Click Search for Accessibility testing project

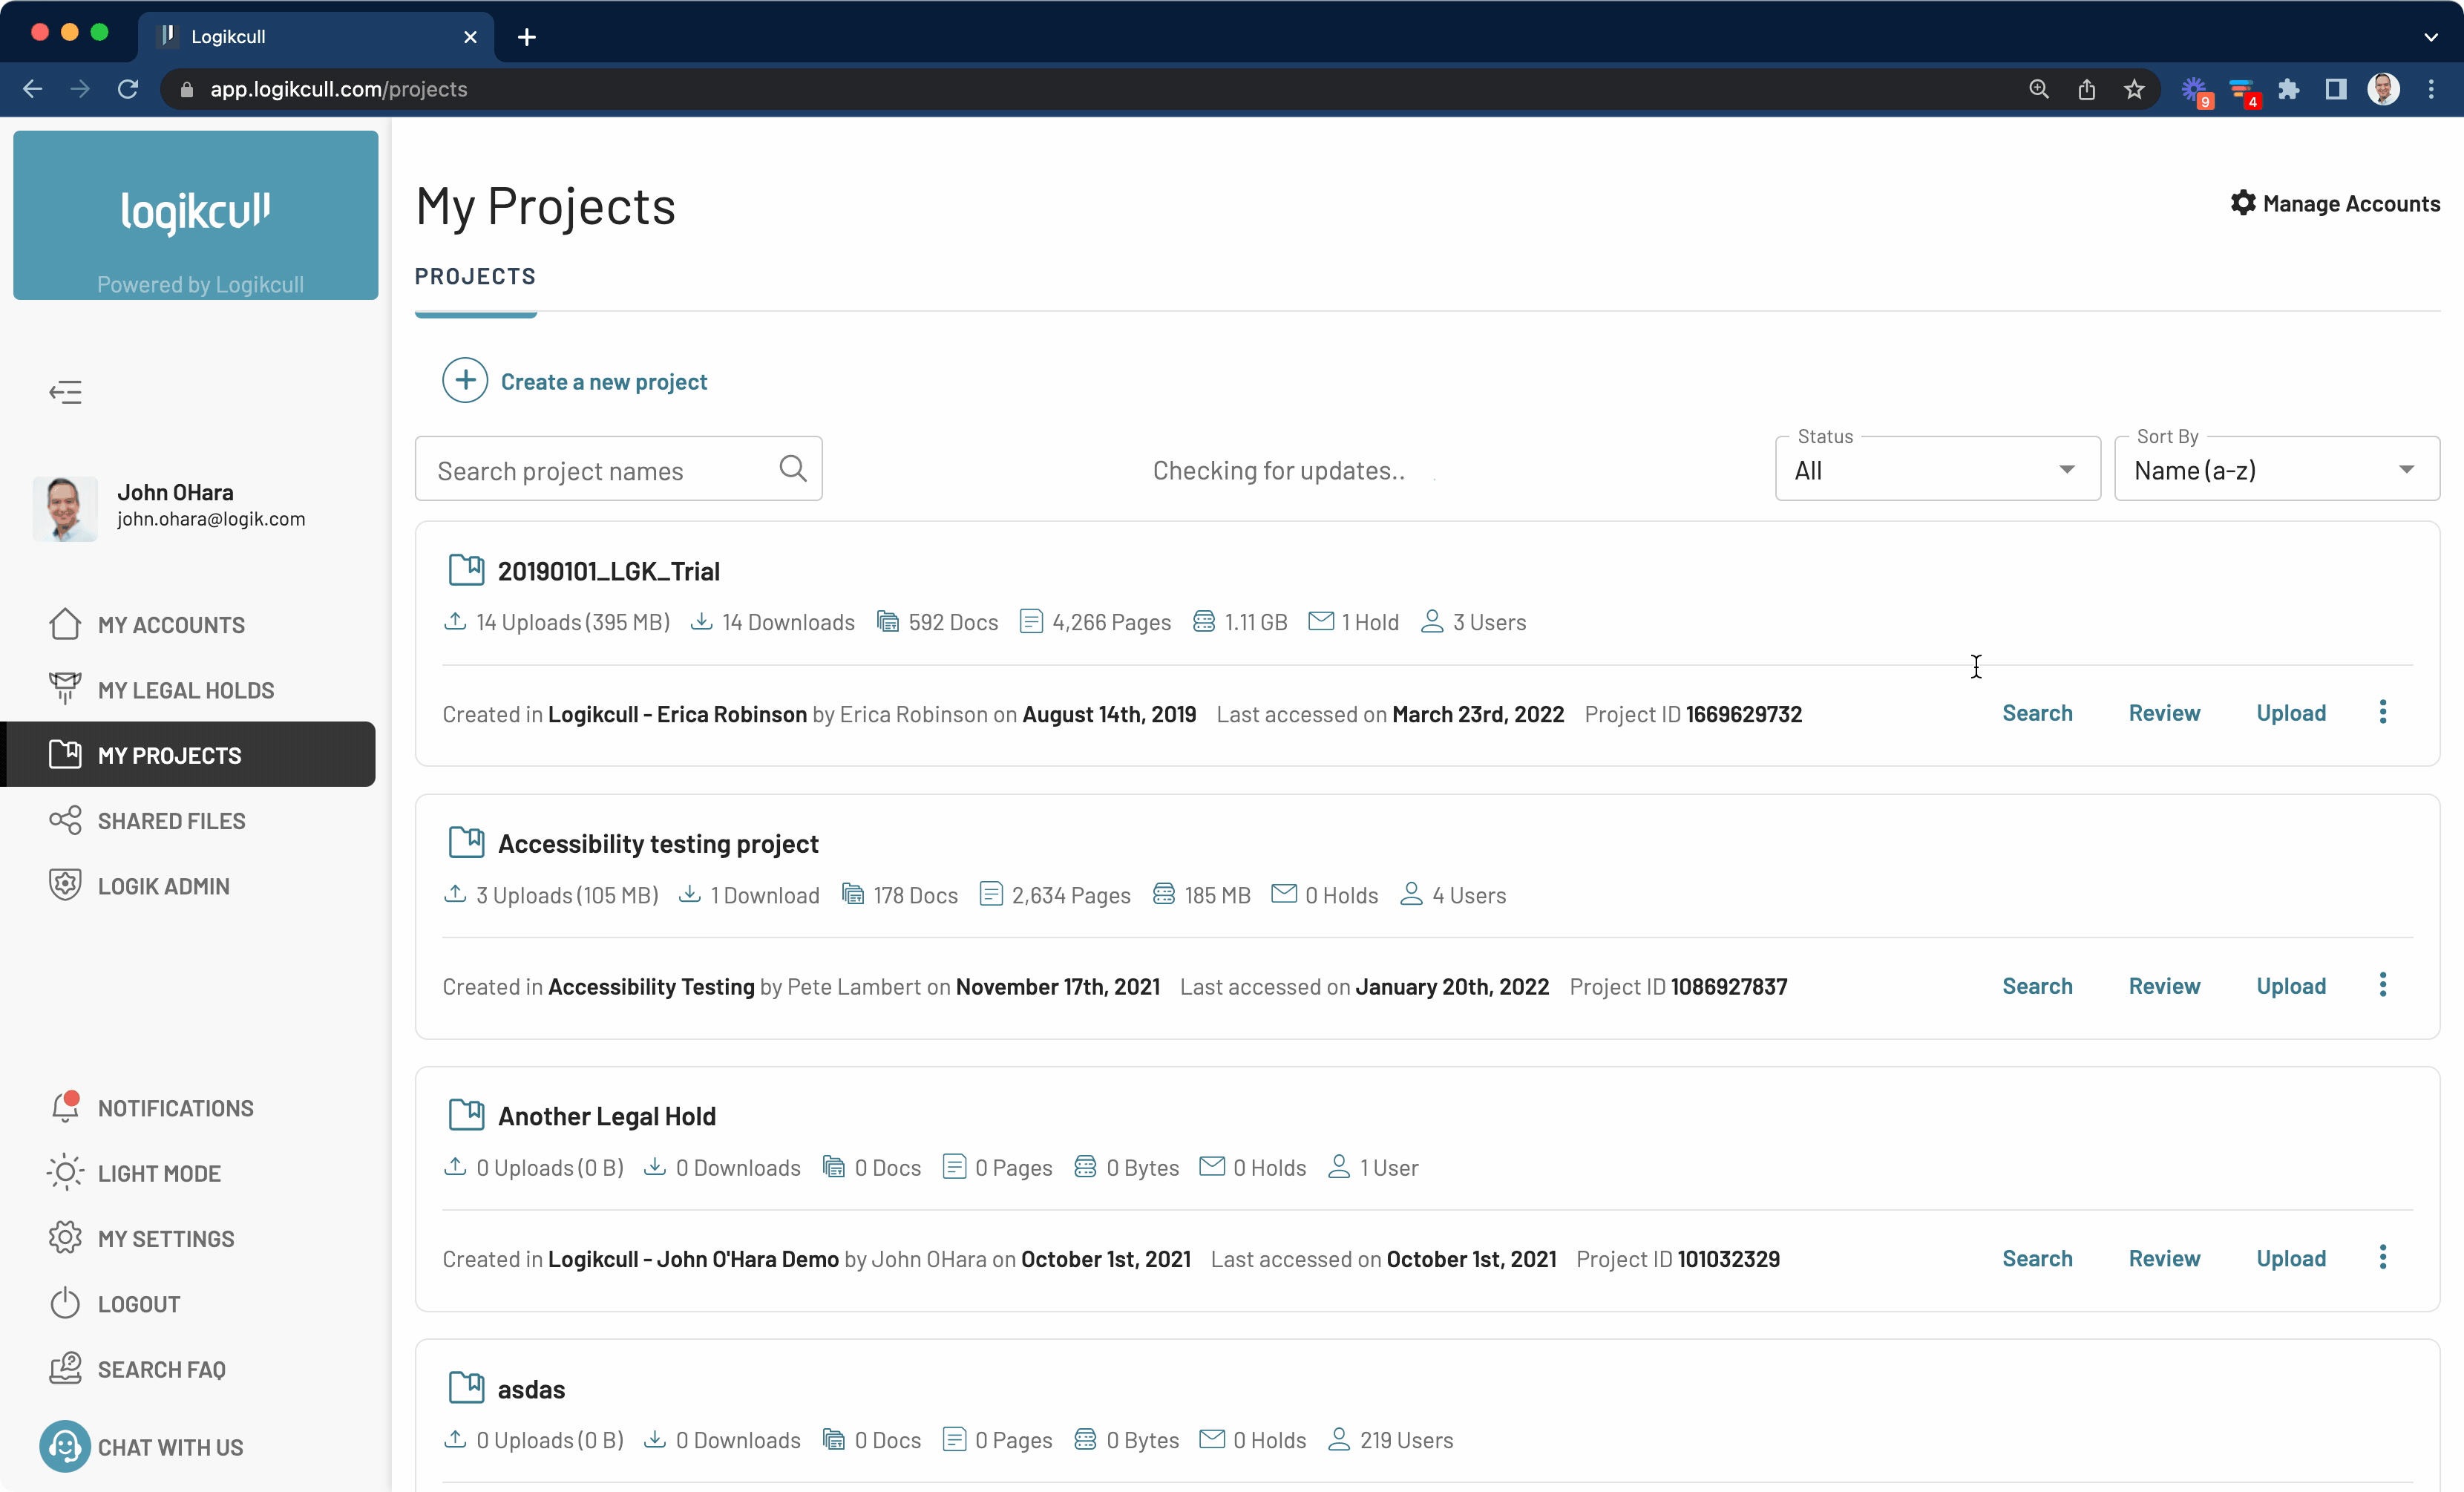point(2037,986)
